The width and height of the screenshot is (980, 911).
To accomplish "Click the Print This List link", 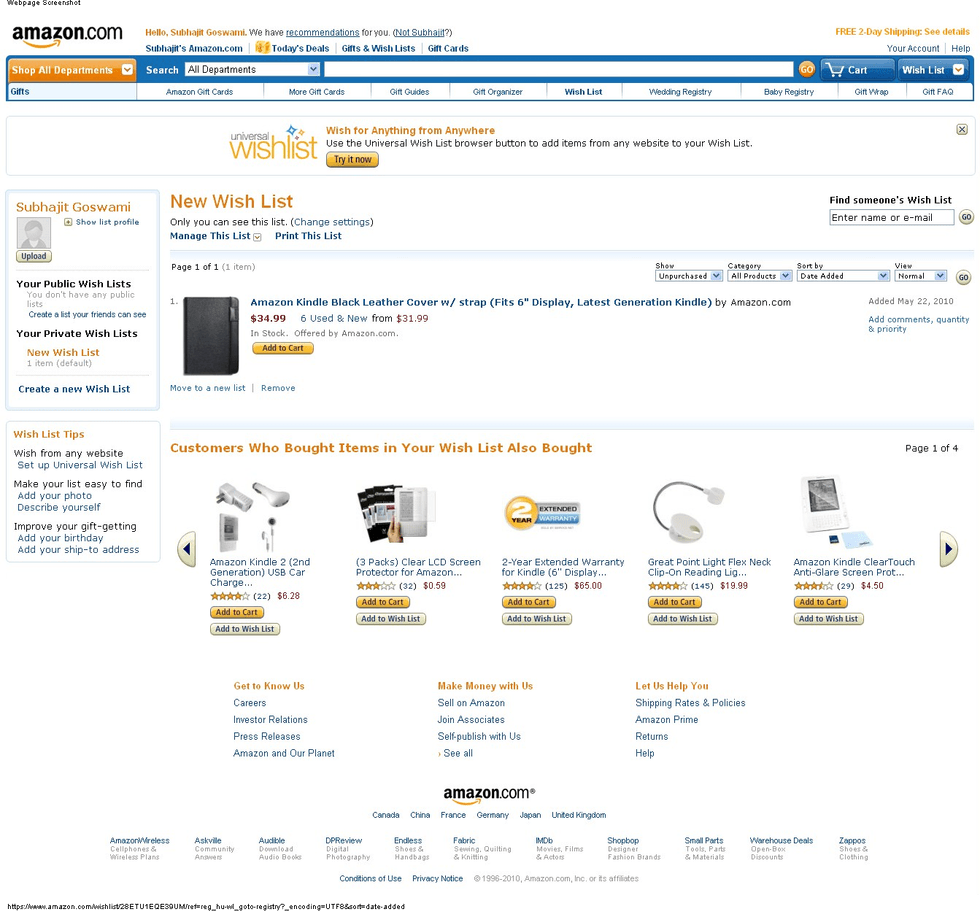I will pos(308,236).
